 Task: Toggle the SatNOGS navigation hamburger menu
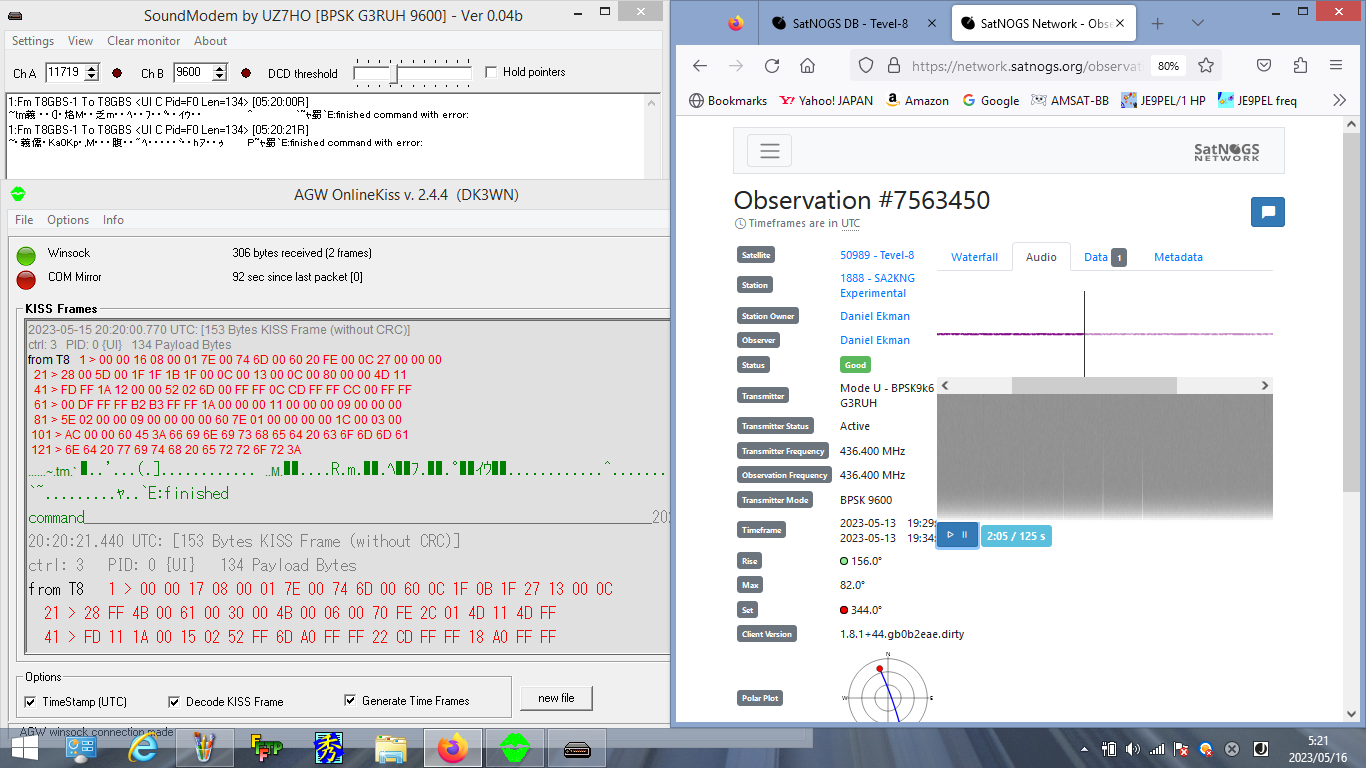pyautogui.click(x=769, y=151)
